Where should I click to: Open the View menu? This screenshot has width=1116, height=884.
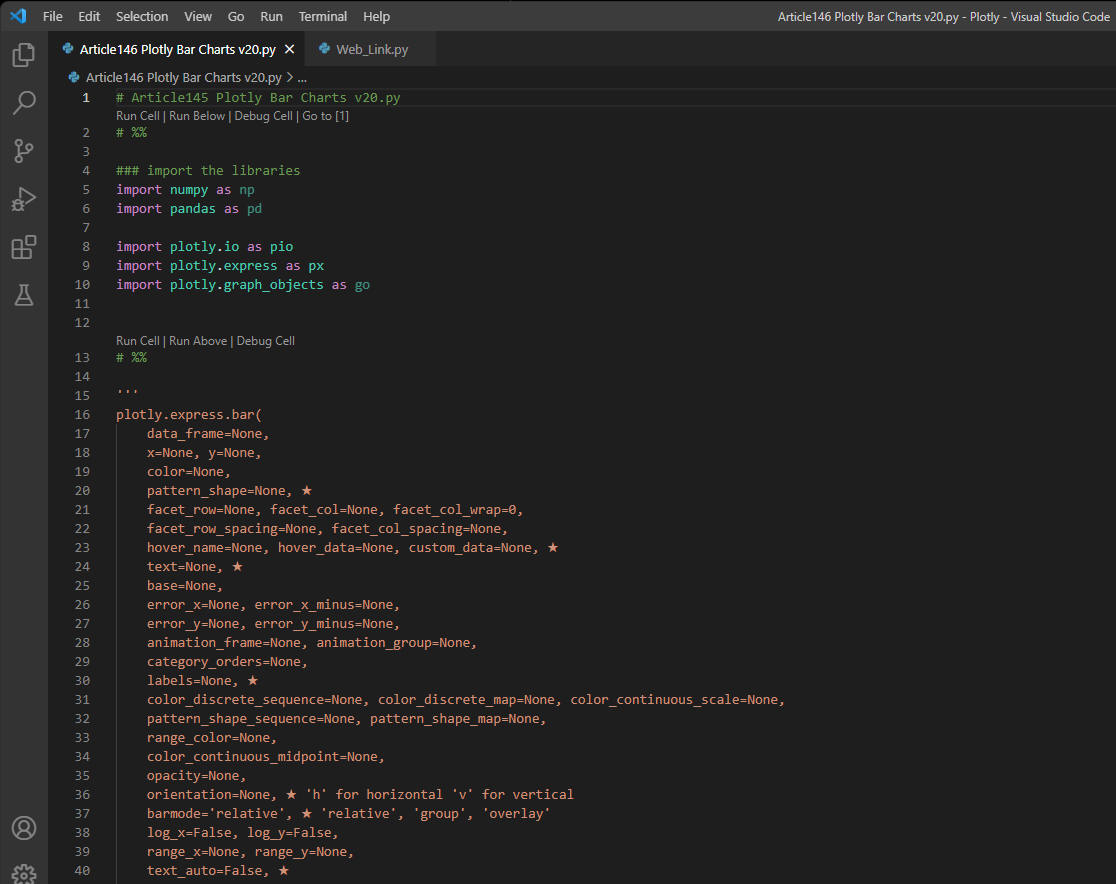coord(198,16)
